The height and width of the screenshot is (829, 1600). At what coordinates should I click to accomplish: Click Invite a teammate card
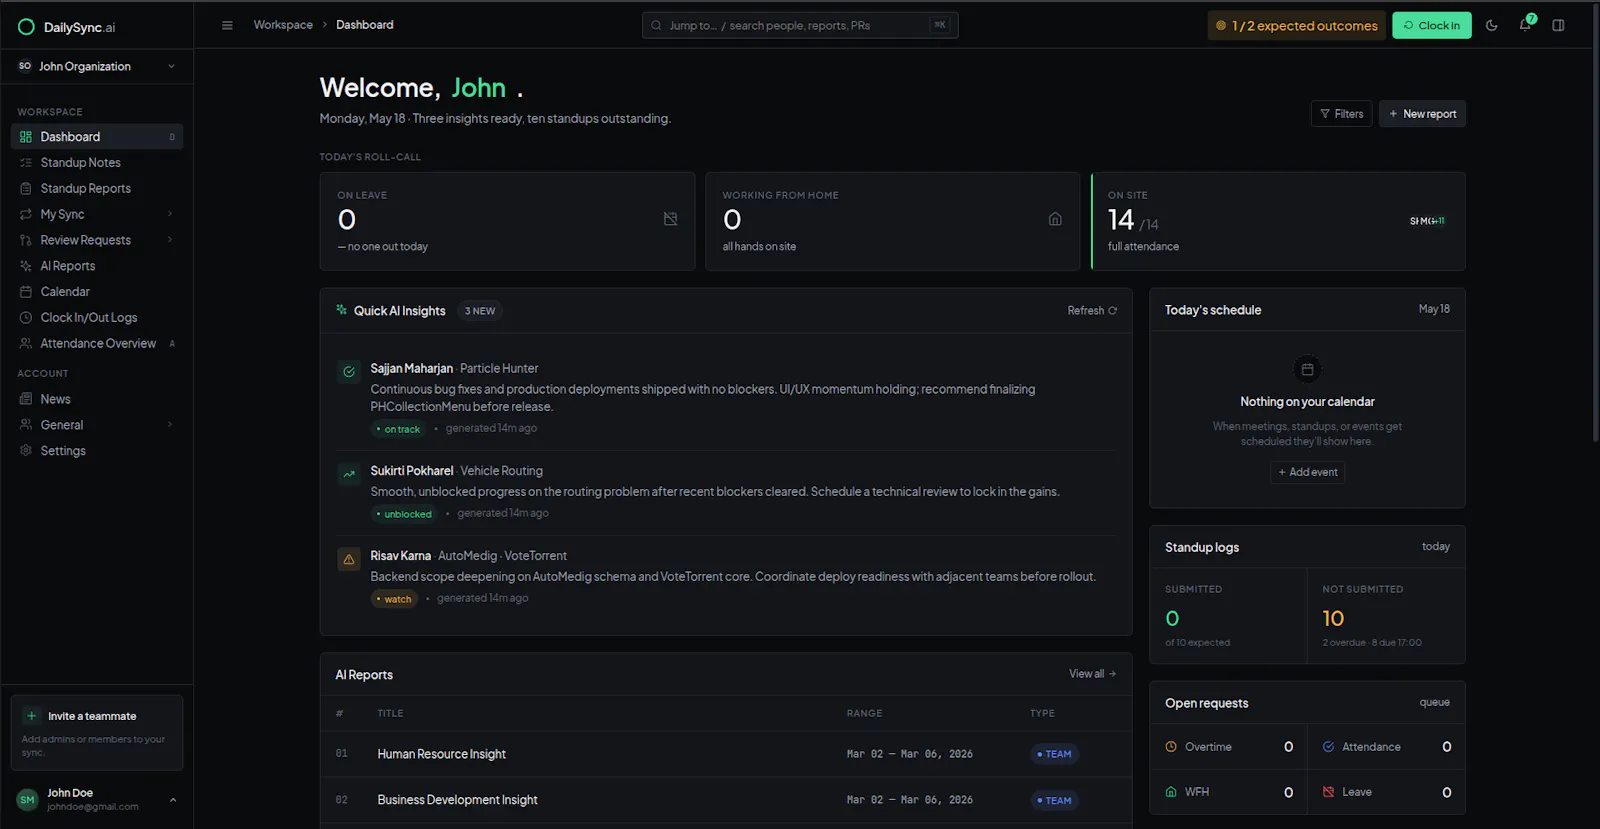97,733
